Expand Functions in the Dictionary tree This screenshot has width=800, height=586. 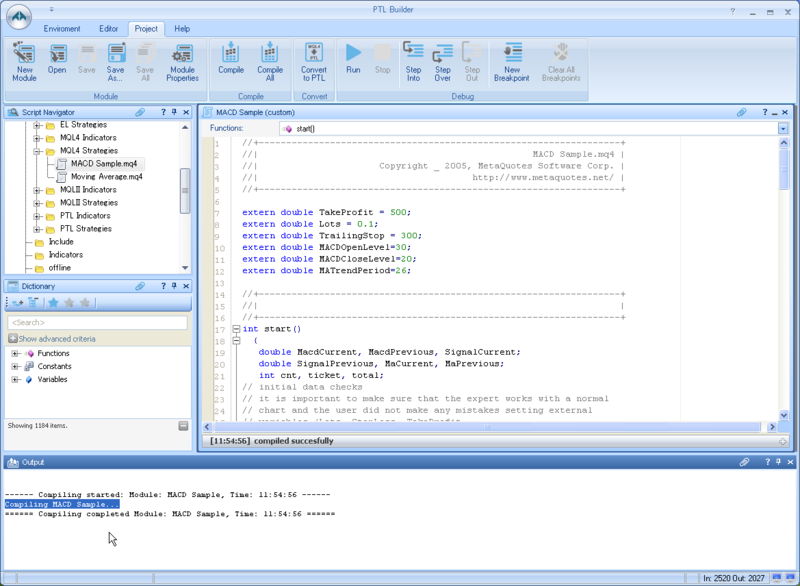tap(15, 353)
